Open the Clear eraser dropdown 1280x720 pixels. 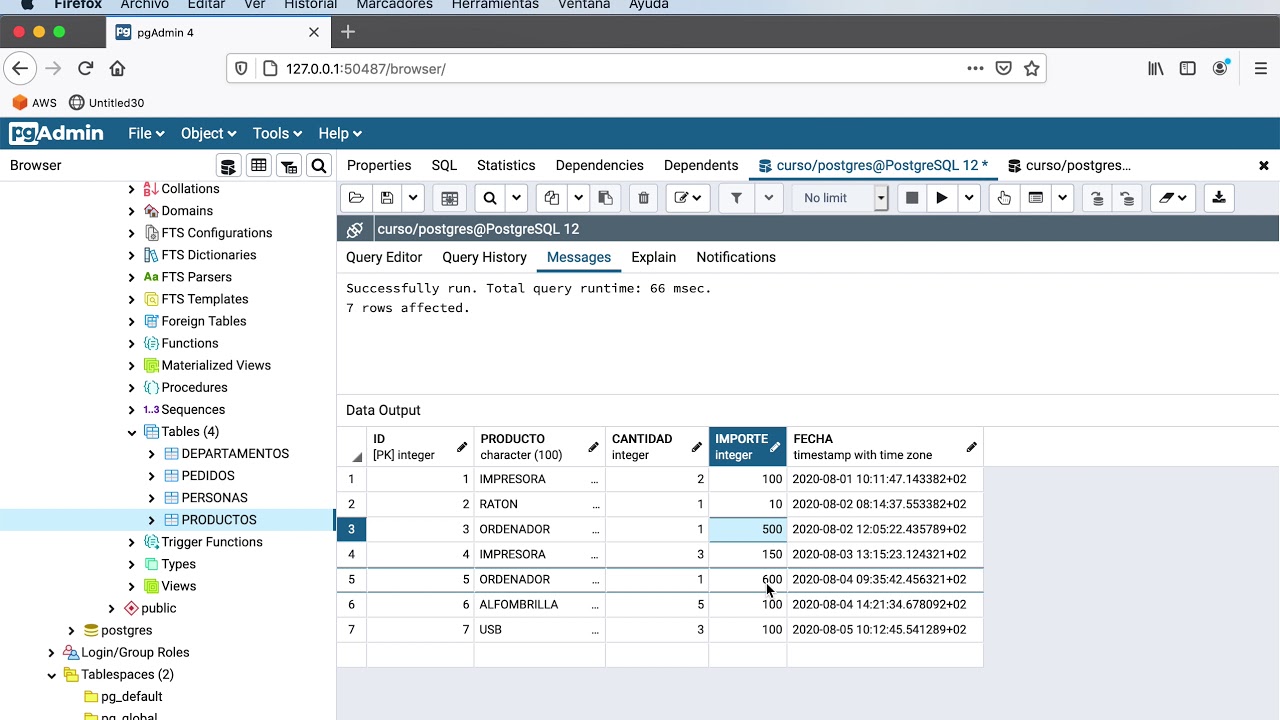point(1173,198)
